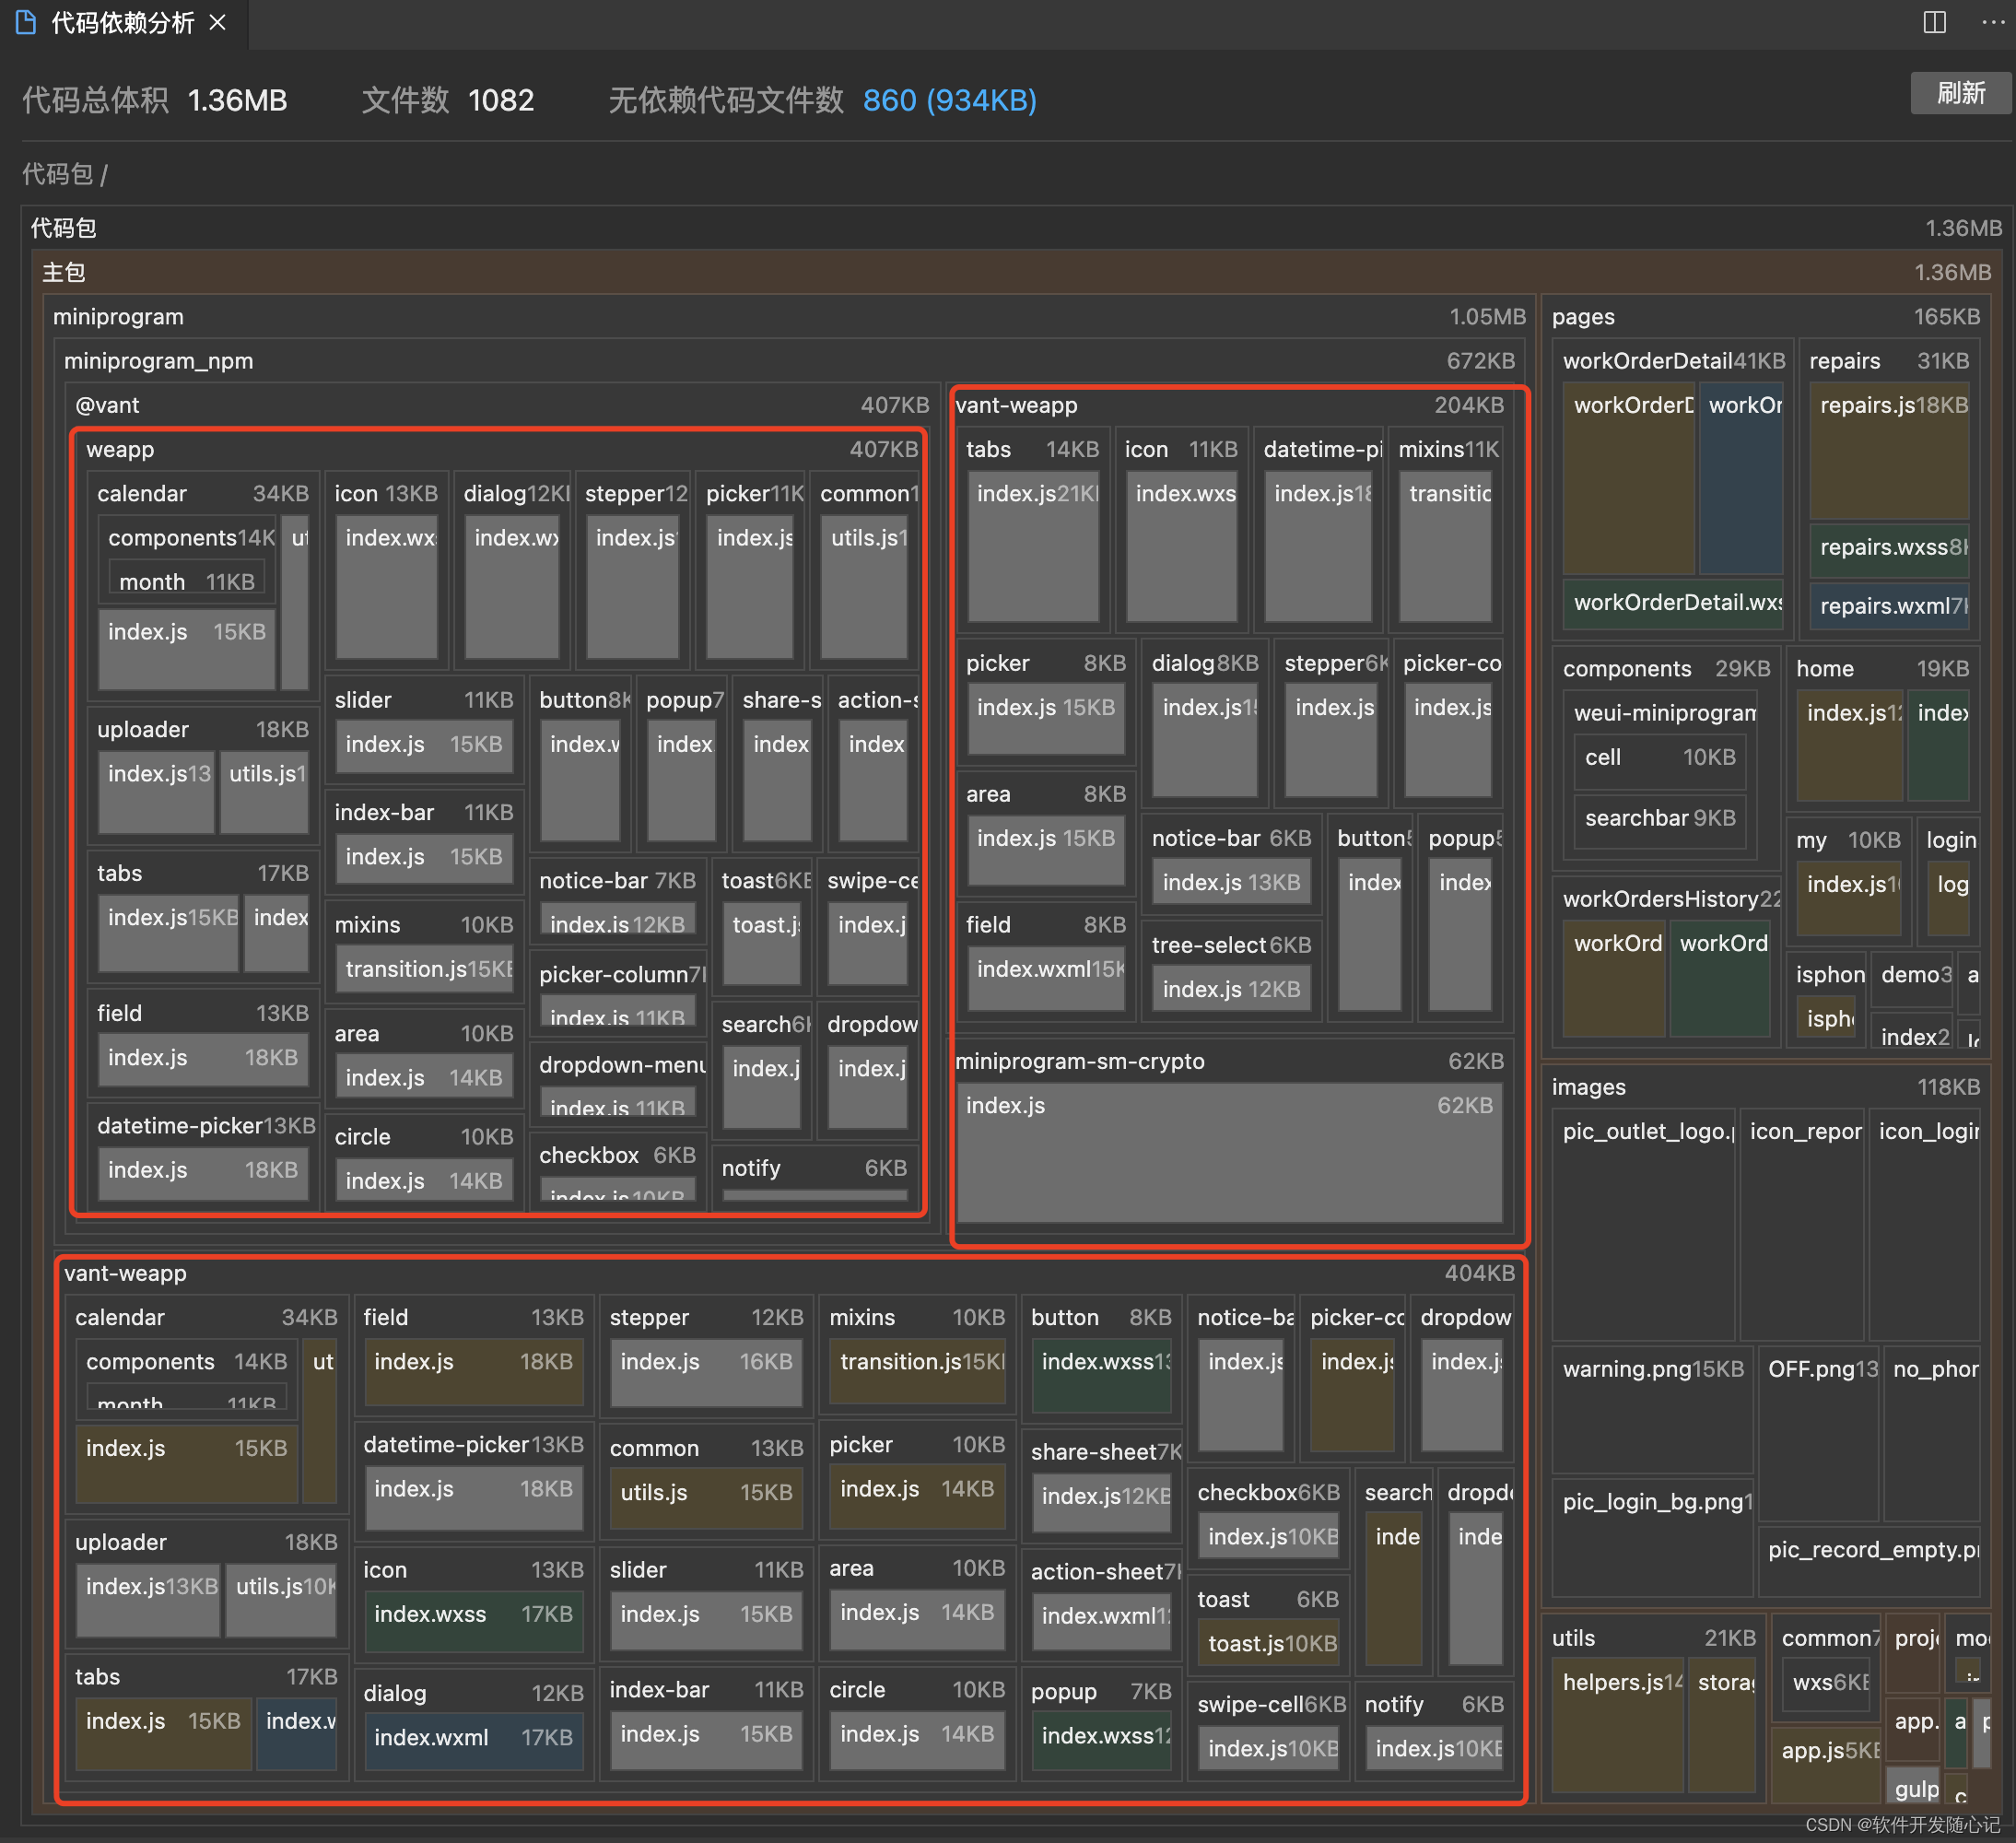Click the OFF.png image block
This screenshot has width=2016, height=1843.
tap(1819, 1433)
